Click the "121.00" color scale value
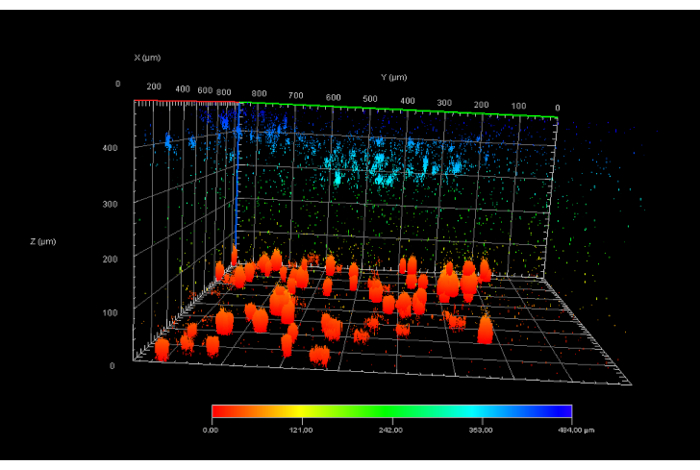The height and width of the screenshot is (470, 700). tap(301, 430)
